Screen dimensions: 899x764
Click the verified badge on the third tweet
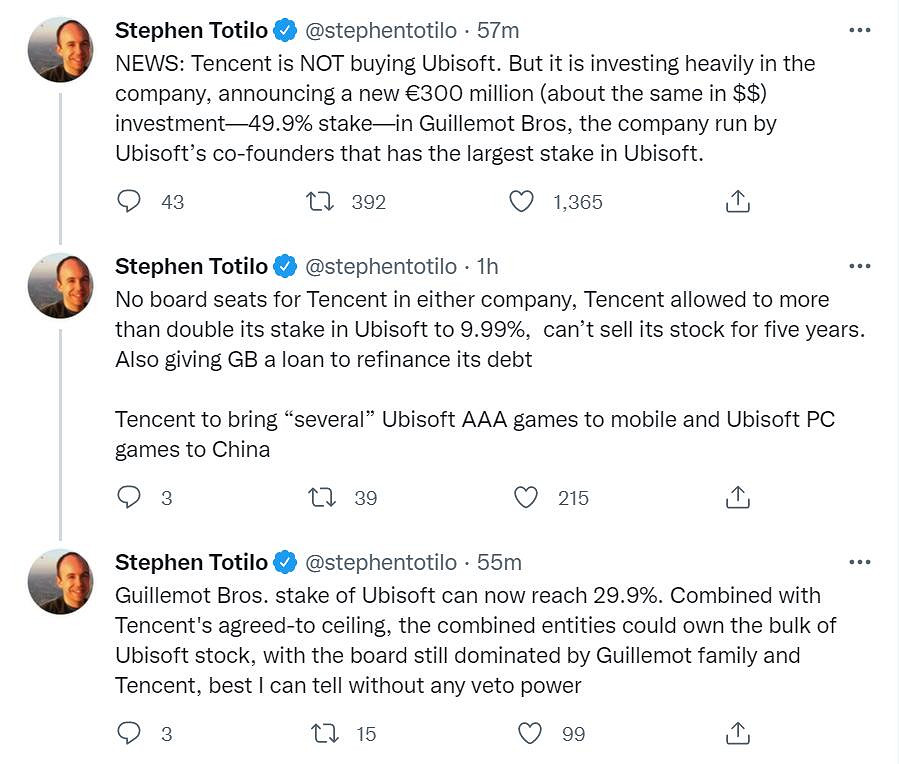pos(285,562)
